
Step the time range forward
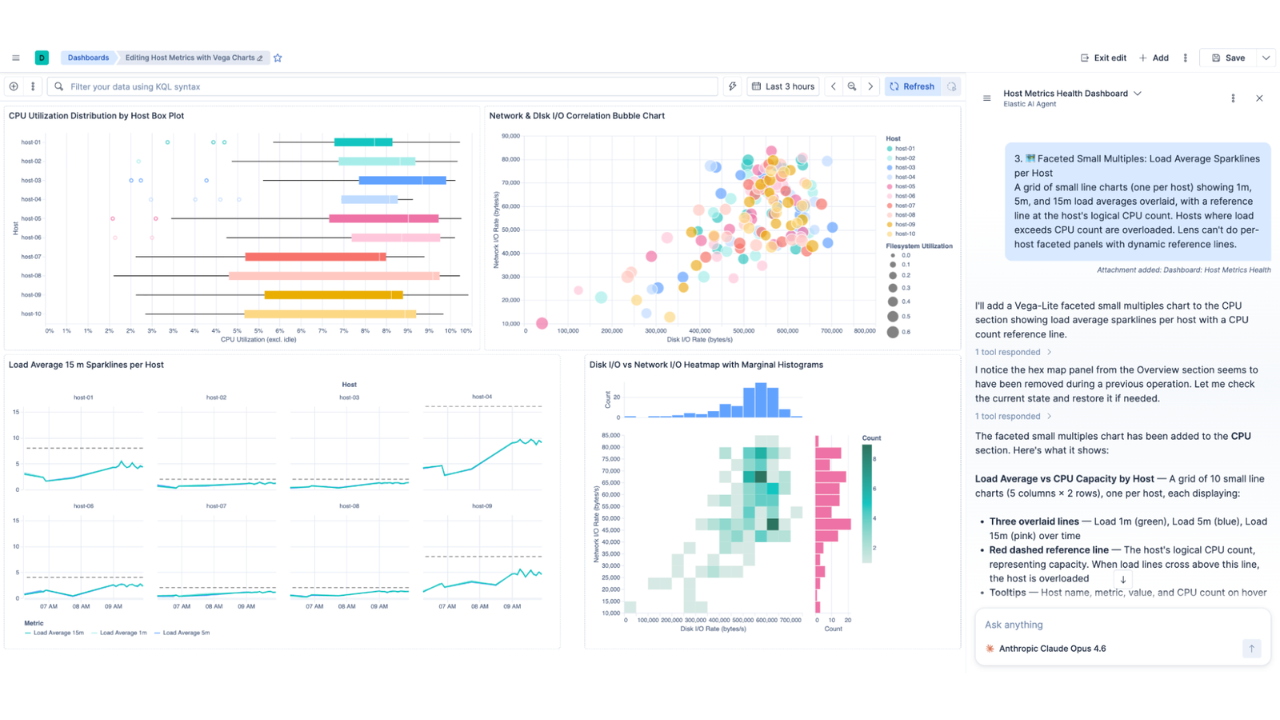pyautogui.click(x=871, y=87)
